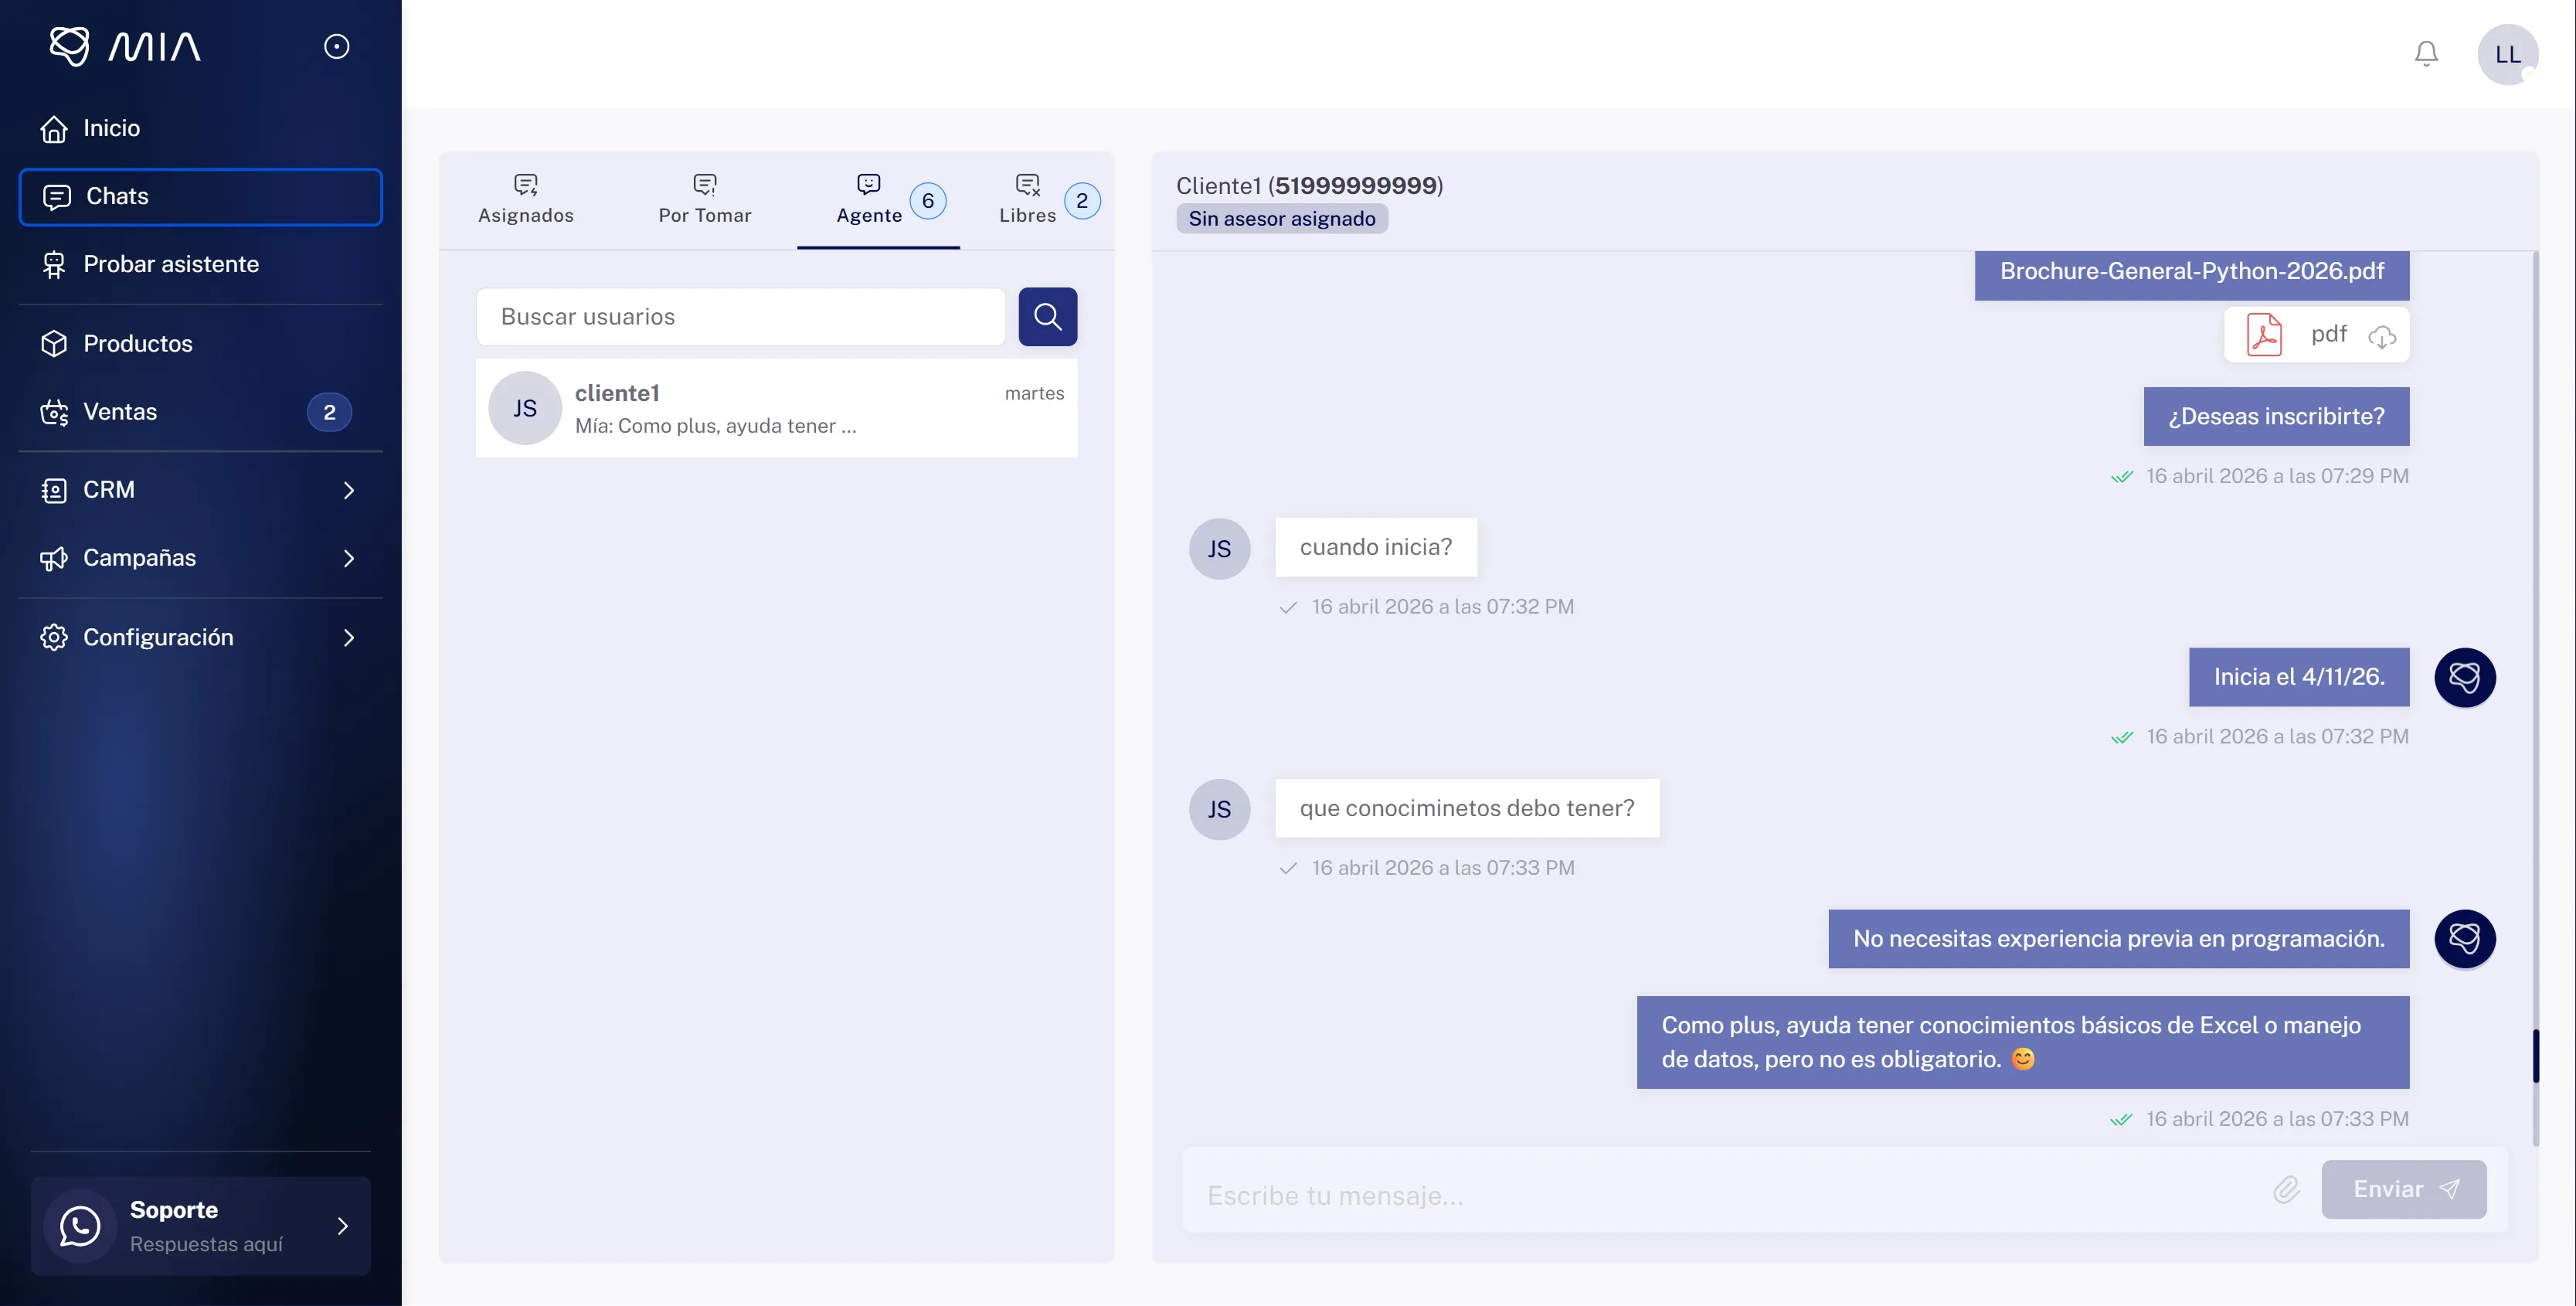The image size is (2576, 1306).
Task: Open the Chats section
Action: [200, 196]
